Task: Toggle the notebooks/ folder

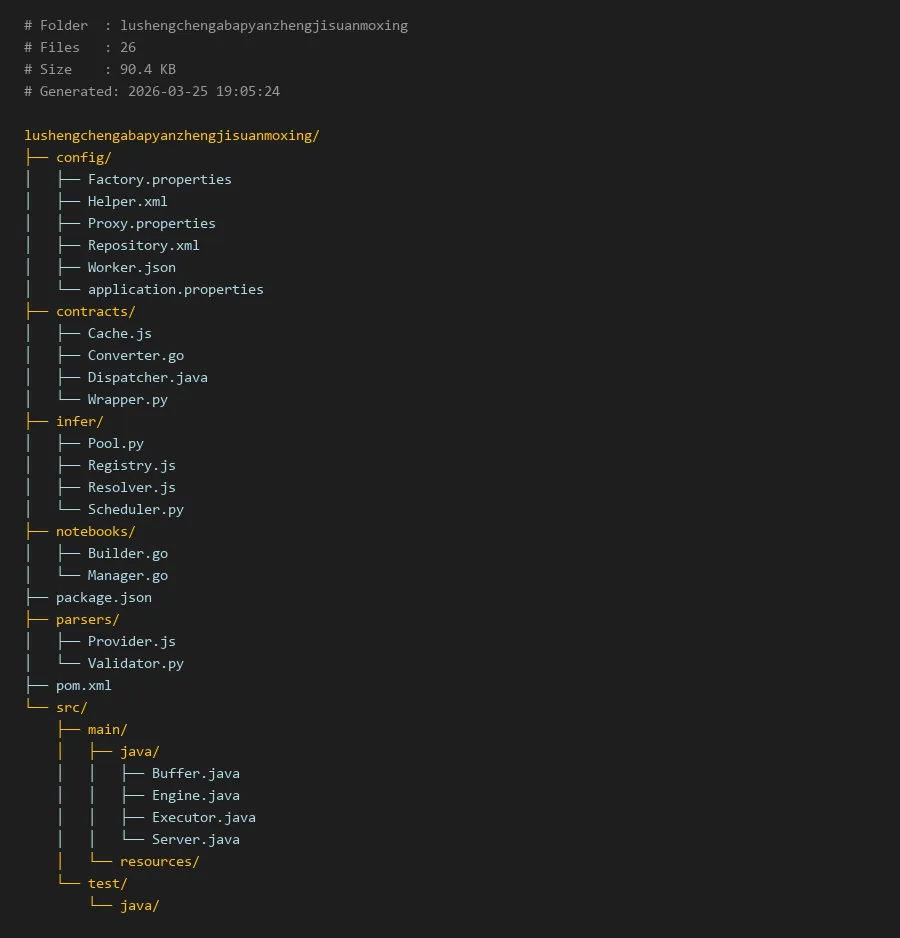Action: coord(95,531)
